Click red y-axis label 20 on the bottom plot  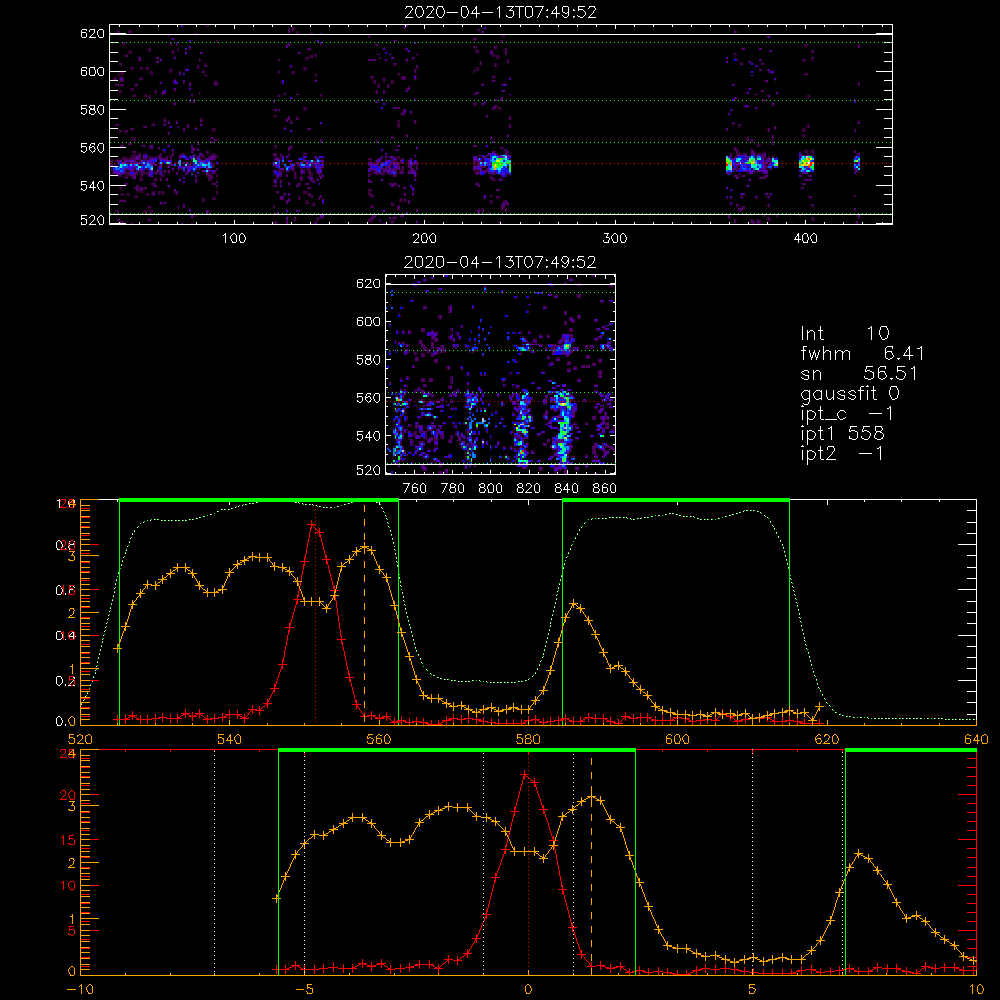[x=68, y=795]
